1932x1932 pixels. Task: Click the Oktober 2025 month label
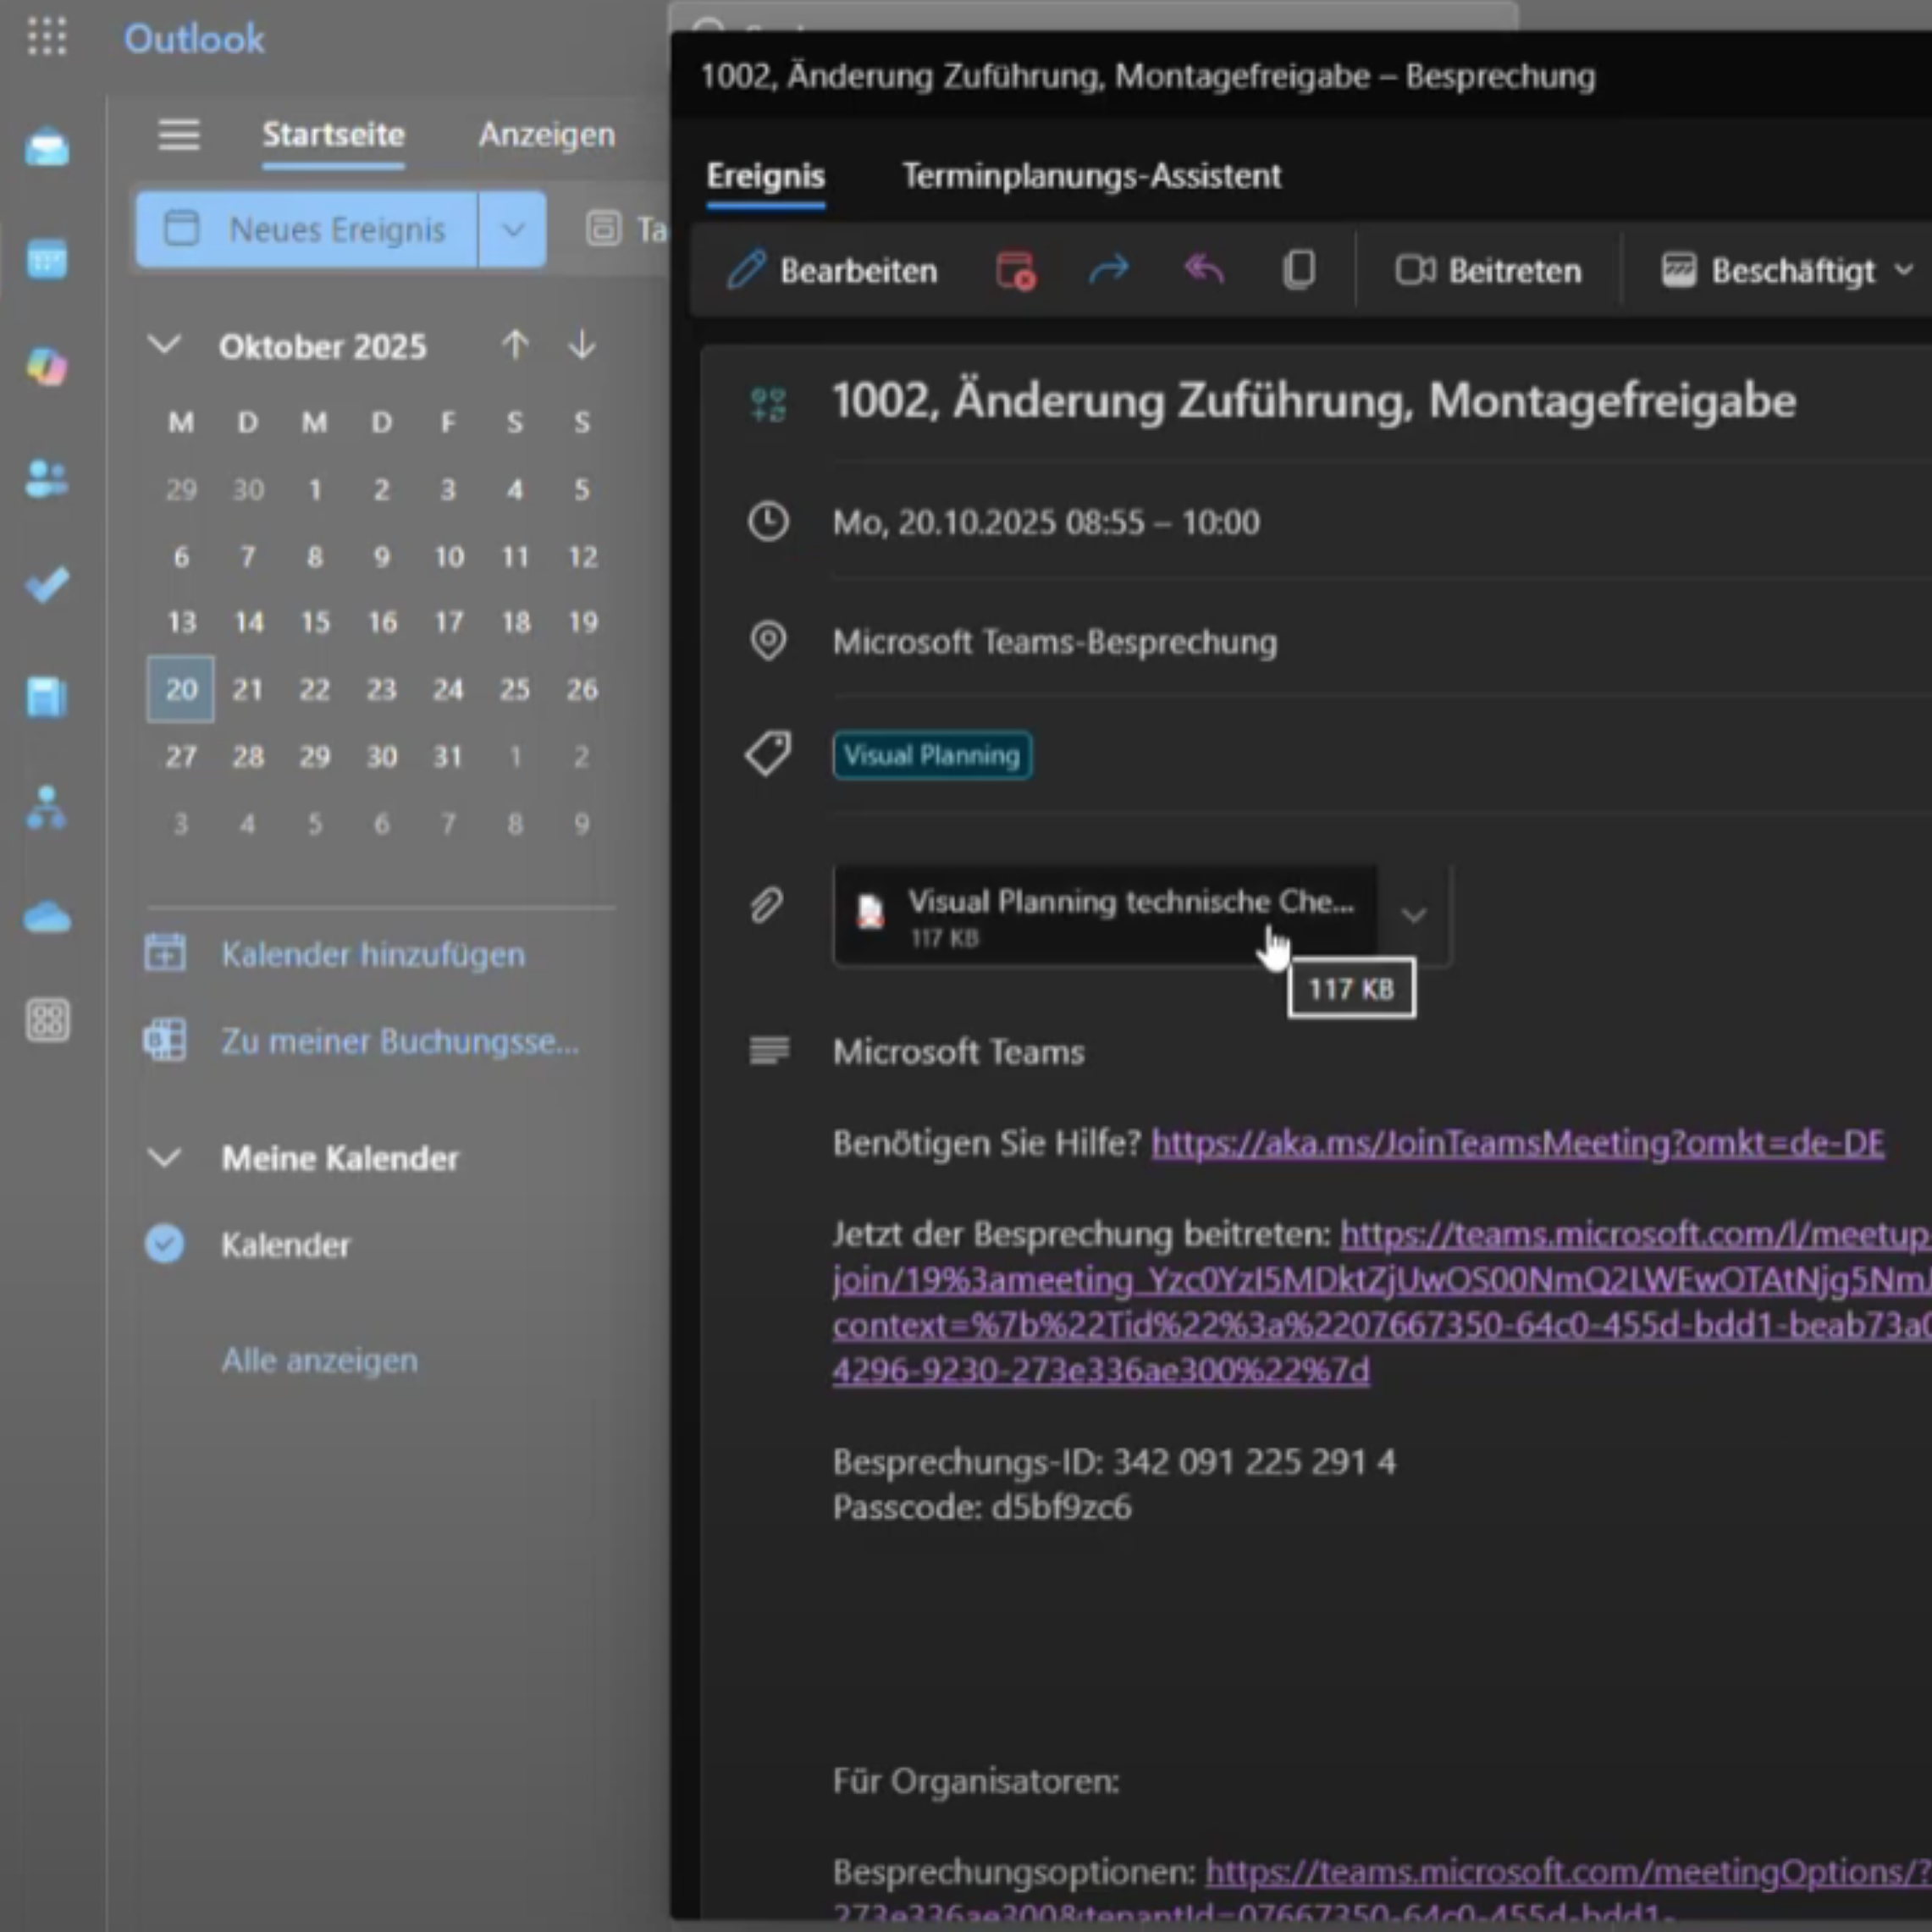(x=323, y=346)
